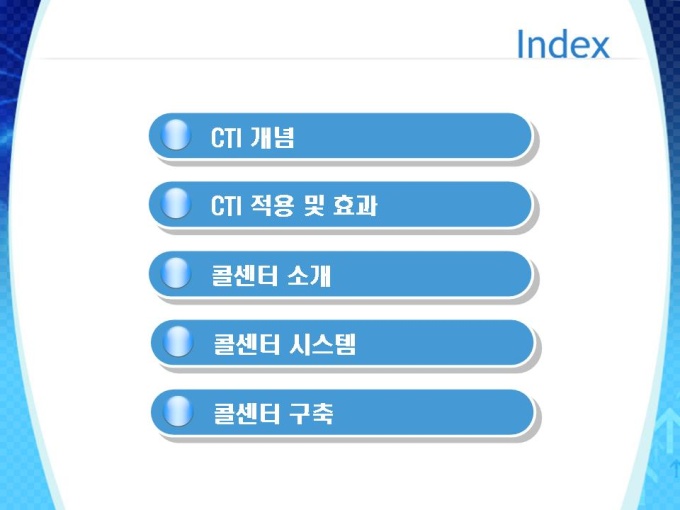The height and width of the screenshot is (510, 680).
Task: Select the orb bullet beside 콜센터 구축
Action: point(178,411)
